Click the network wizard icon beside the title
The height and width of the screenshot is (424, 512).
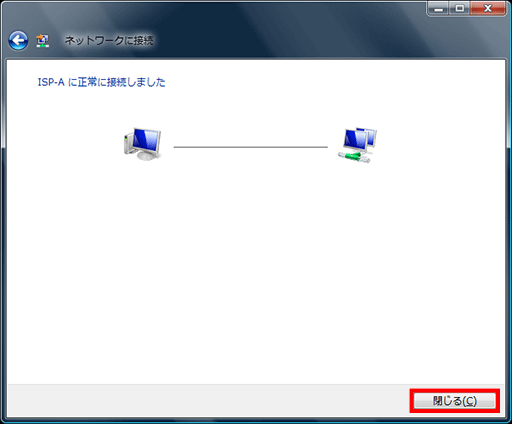[43, 41]
